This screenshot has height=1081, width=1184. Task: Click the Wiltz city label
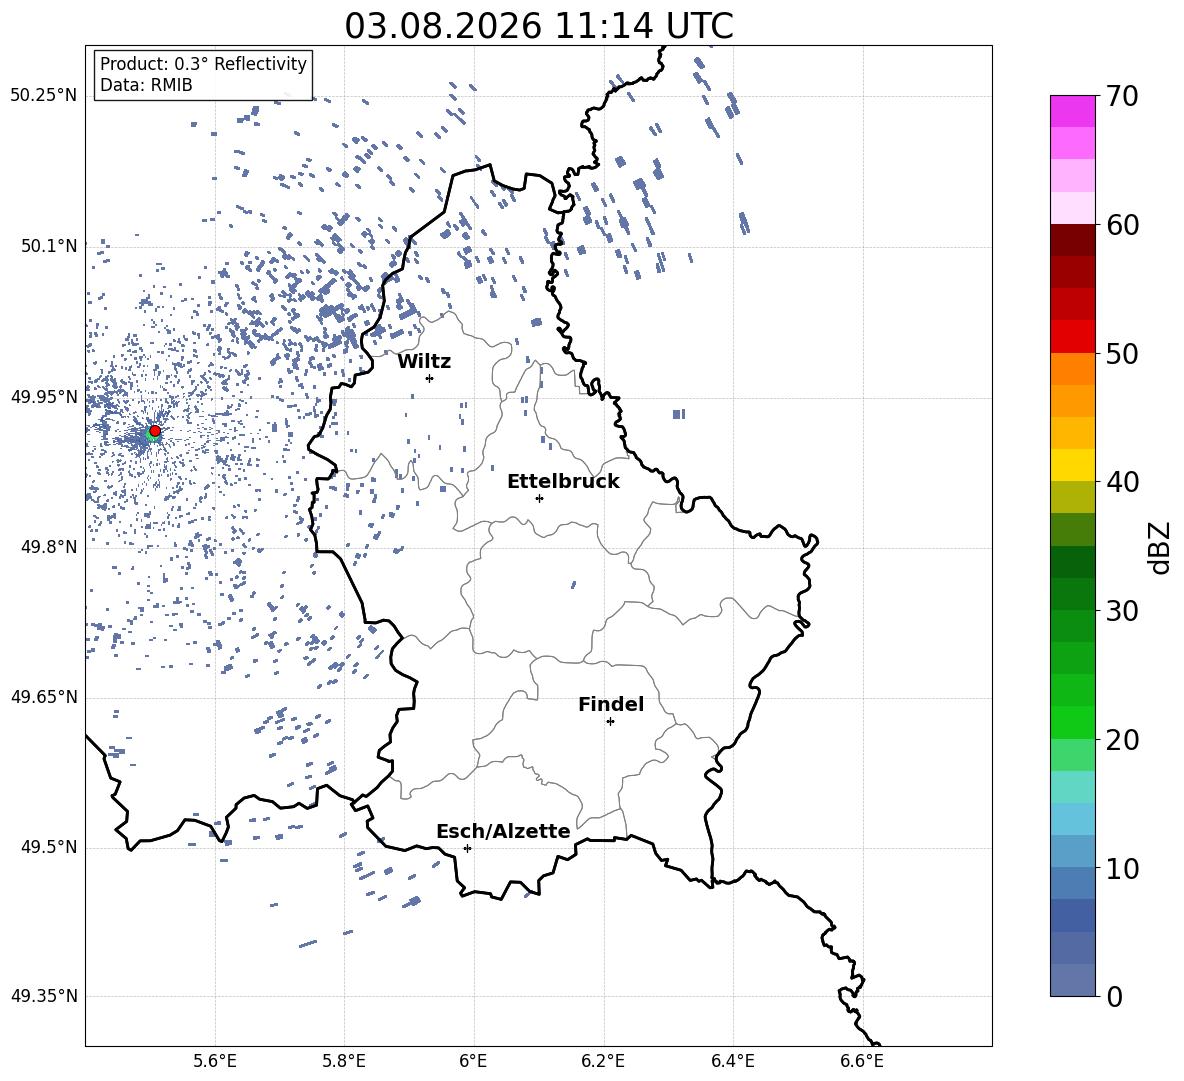[x=424, y=361]
